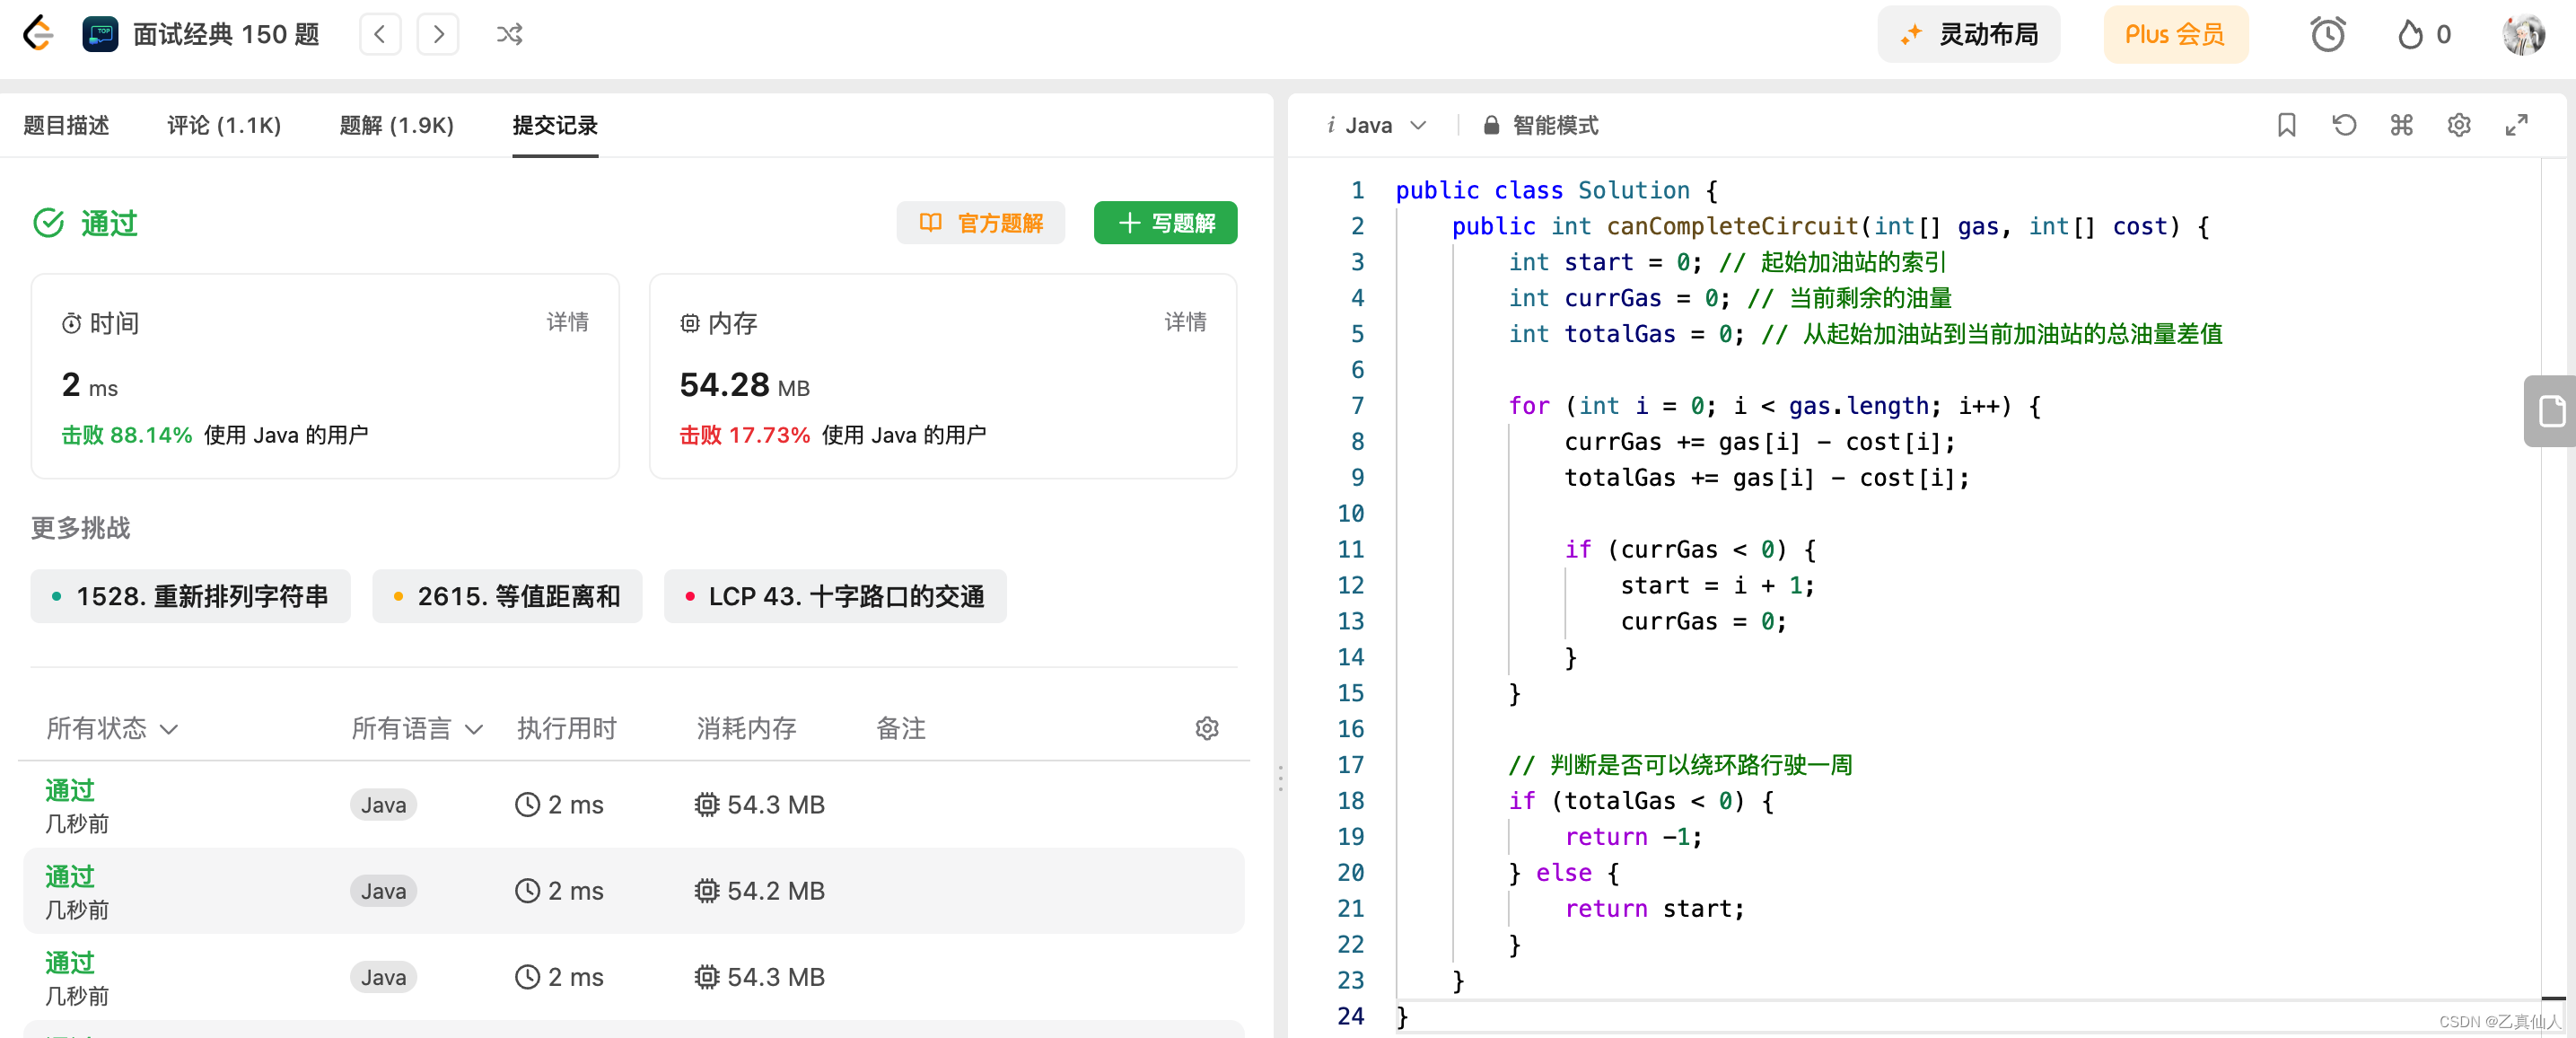Open submissions table settings gear
The width and height of the screenshot is (2576, 1038).
coord(1207,728)
